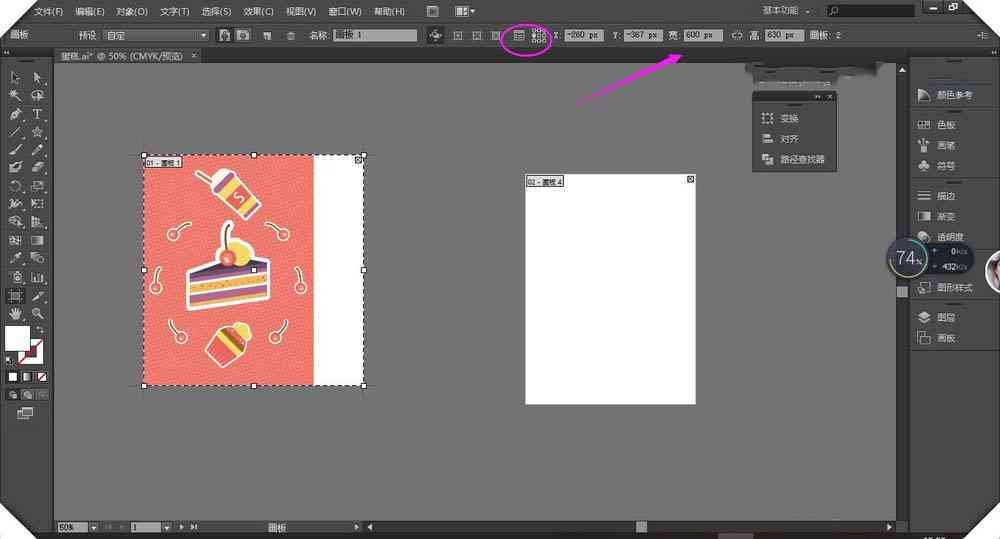This screenshot has width=1000, height=539.
Task: Select the Shape Builder tool
Action: [15, 222]
